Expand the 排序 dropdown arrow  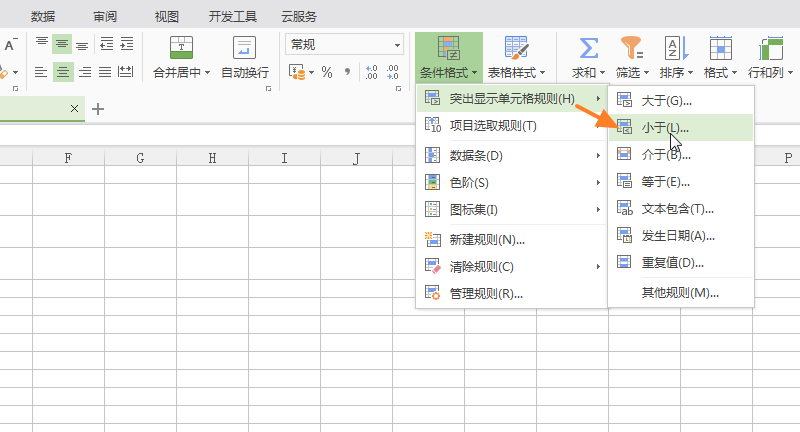pyautogui.click(x=690, y=73)
